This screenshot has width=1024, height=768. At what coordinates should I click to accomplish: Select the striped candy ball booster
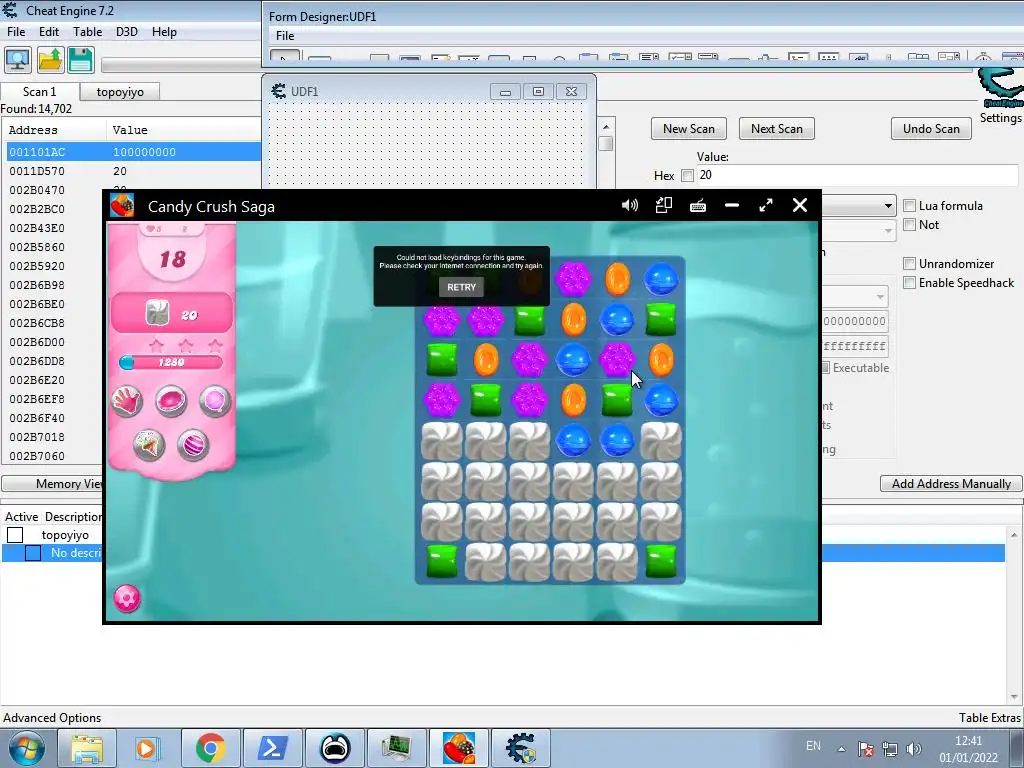[193, 445]
